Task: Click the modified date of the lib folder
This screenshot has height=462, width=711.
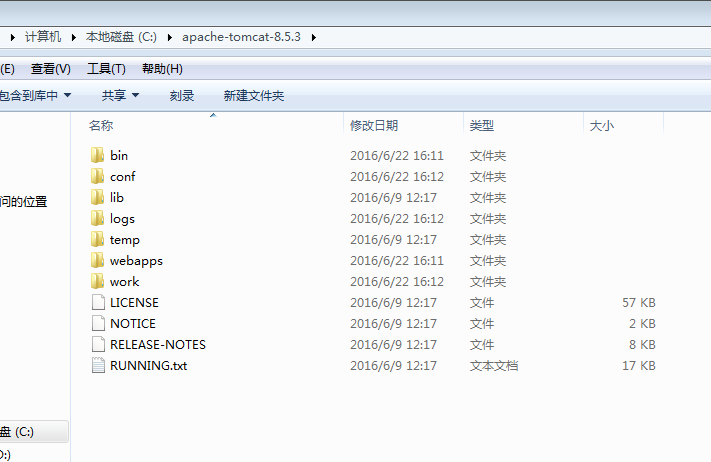Action: click(393, 197)
